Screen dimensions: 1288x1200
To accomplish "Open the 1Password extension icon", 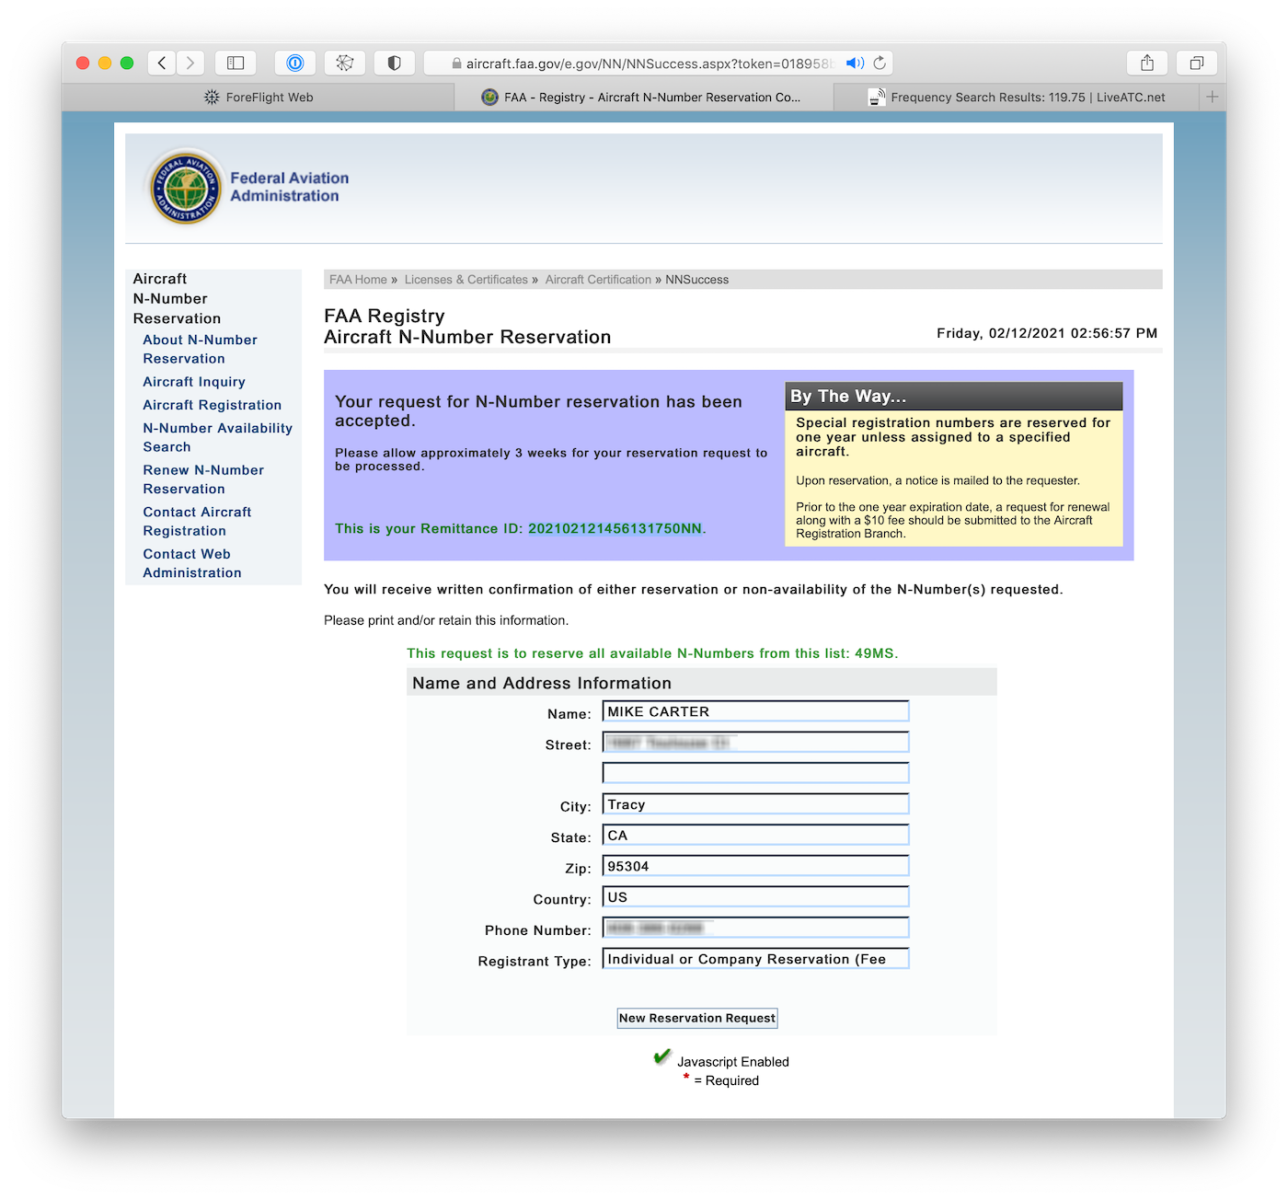I will (x=295, y=63).
